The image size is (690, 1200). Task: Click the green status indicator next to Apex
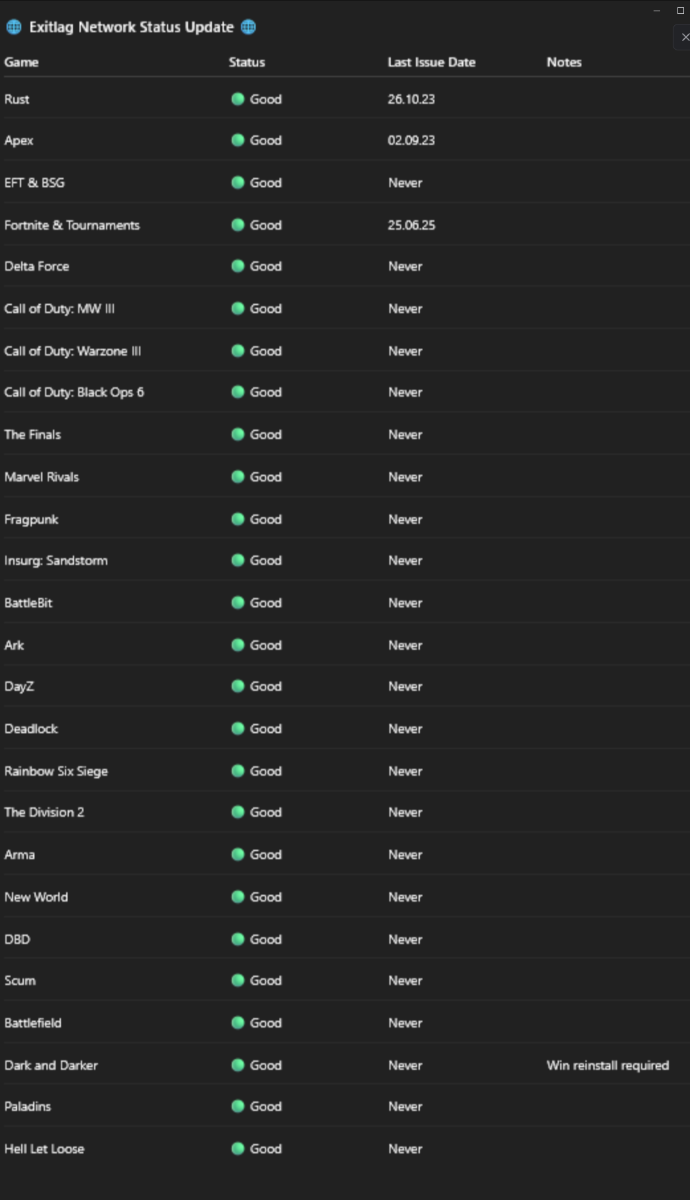(238, 141)
